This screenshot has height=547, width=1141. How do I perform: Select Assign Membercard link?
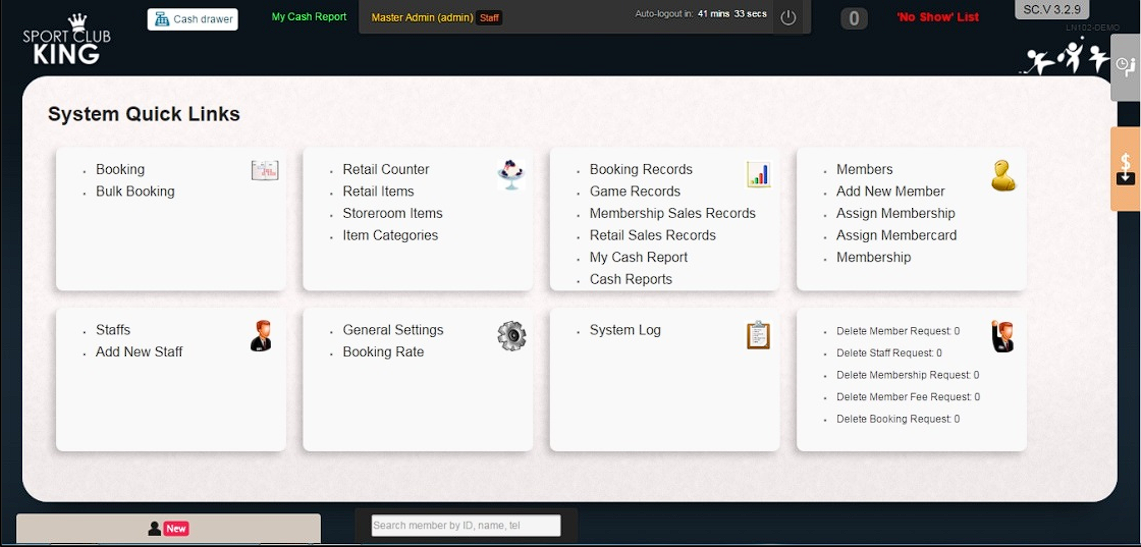pyautogui.click(x=896, y=235)
